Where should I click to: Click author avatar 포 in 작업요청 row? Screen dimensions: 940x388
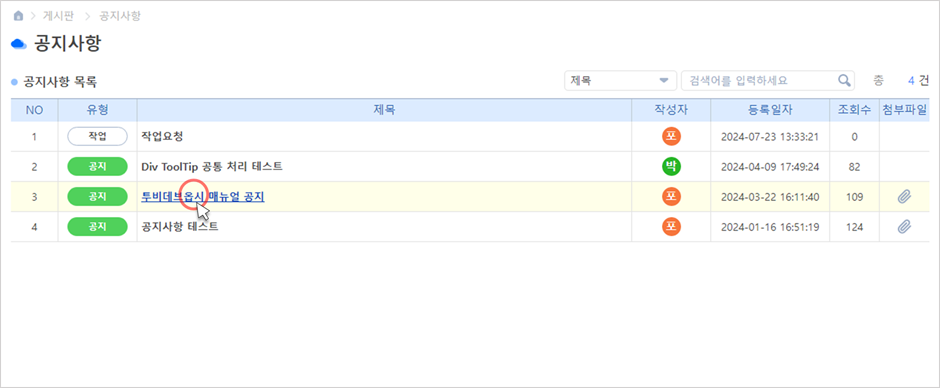pos(671,136)
